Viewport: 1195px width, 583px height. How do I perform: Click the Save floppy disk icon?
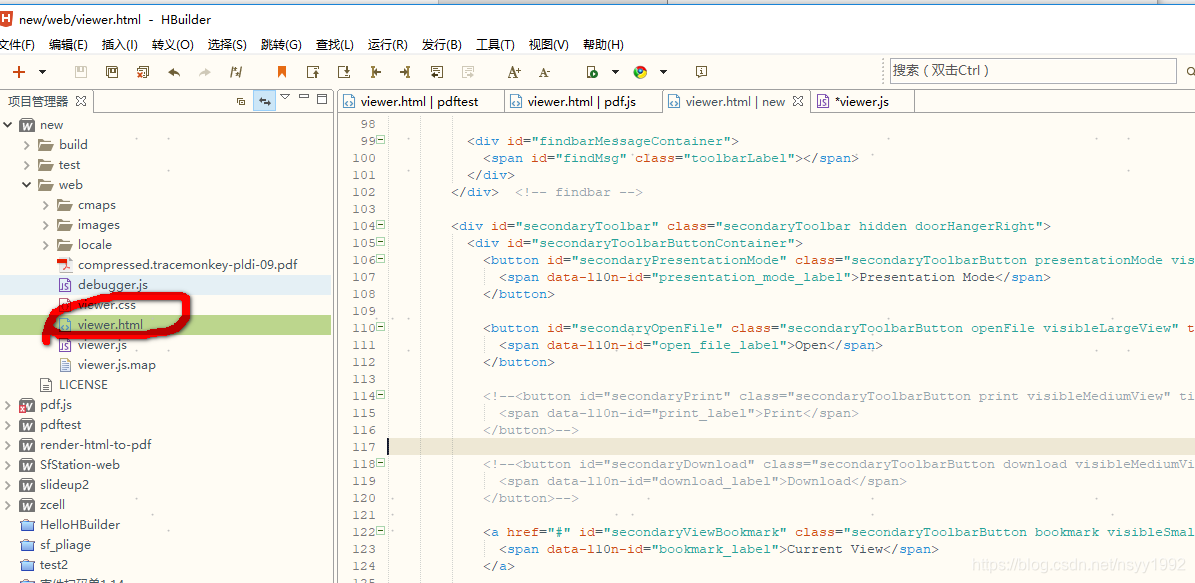coord(81,72)
